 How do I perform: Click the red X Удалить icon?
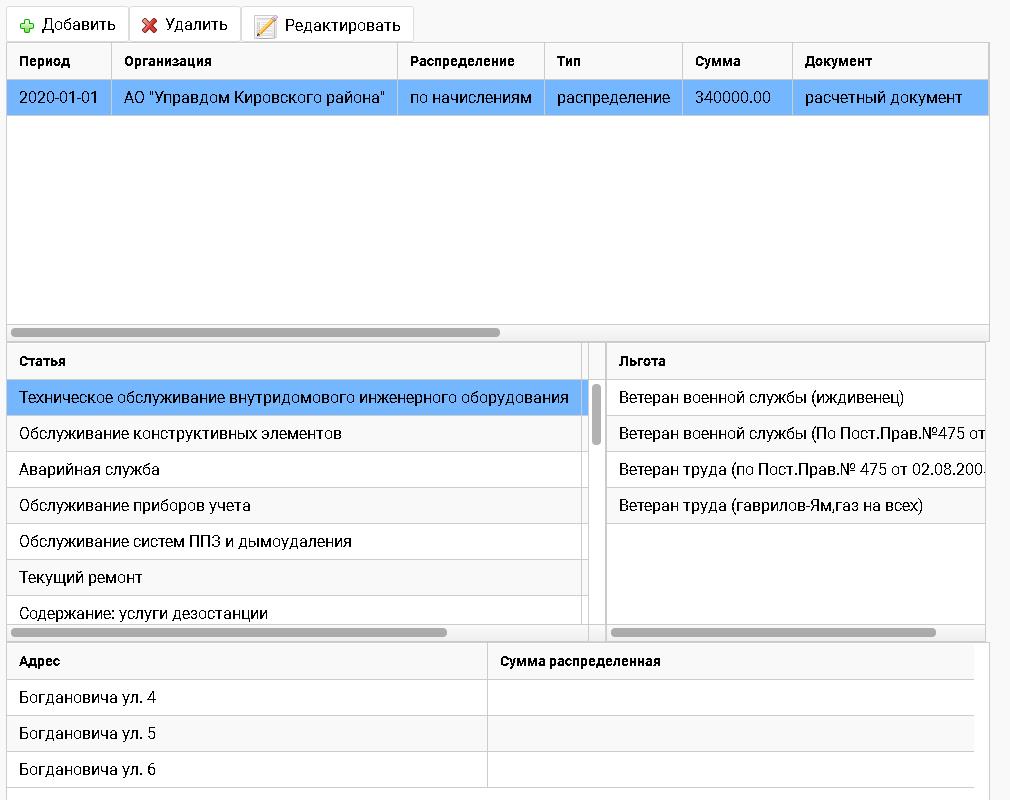(x=150, y=25)
